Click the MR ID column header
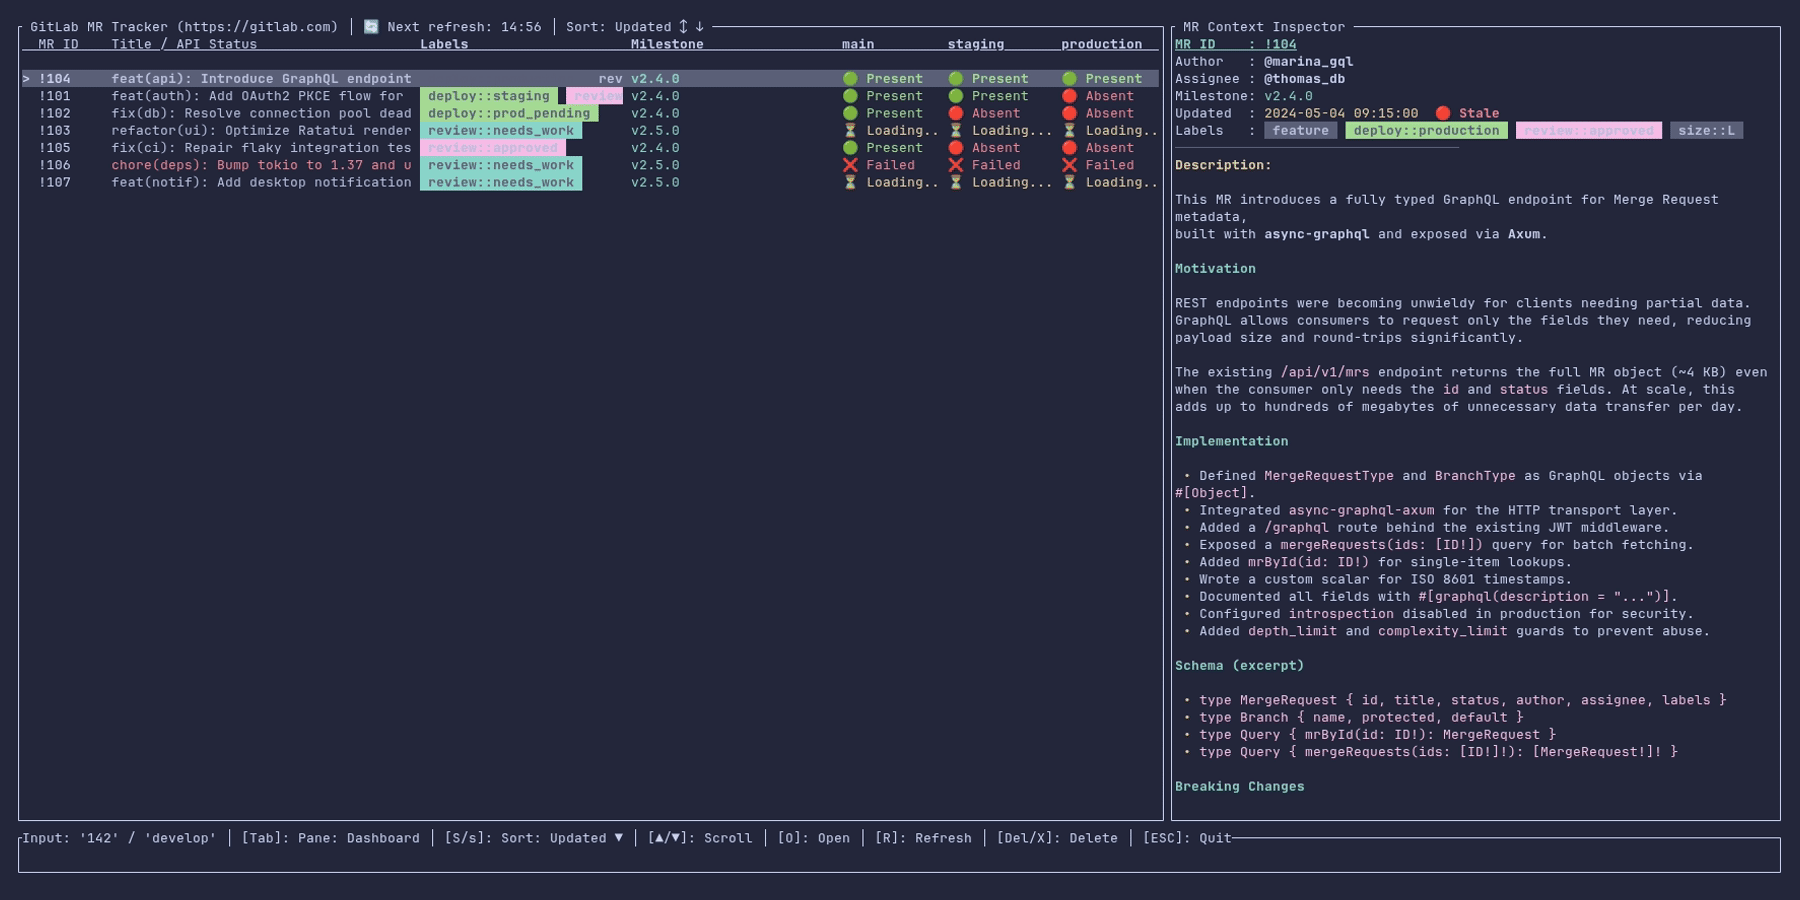Screen dimensions: 1800x900 pyautogui.click(x=58, y=44)
